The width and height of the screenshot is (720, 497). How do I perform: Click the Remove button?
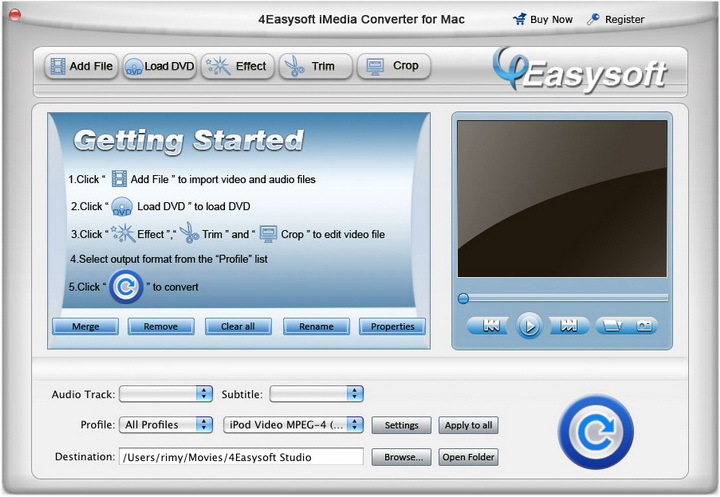click(x=161, y=327)
